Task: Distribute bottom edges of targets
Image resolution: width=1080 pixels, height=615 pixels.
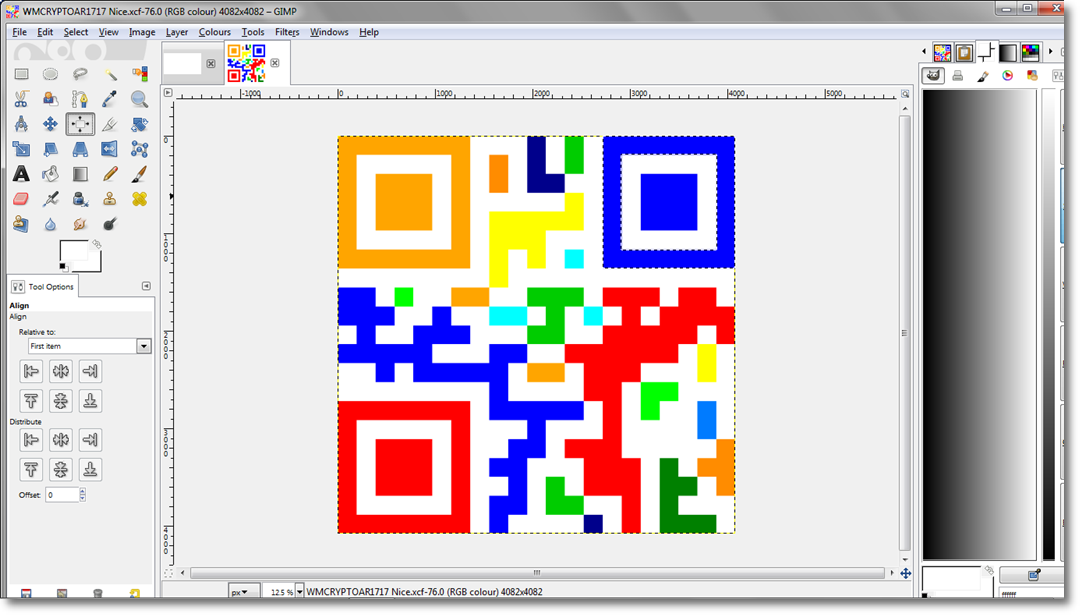Action: 90,470
